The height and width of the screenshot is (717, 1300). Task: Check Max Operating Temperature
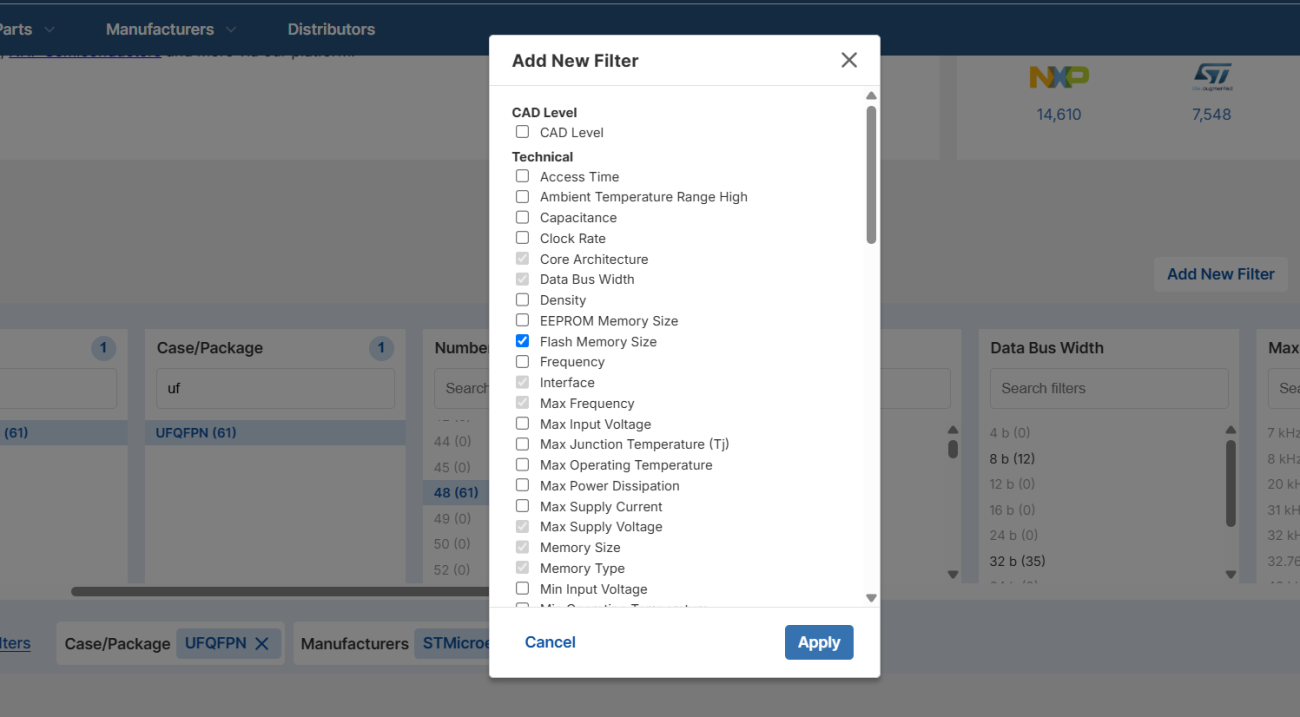tap(522, 465)
